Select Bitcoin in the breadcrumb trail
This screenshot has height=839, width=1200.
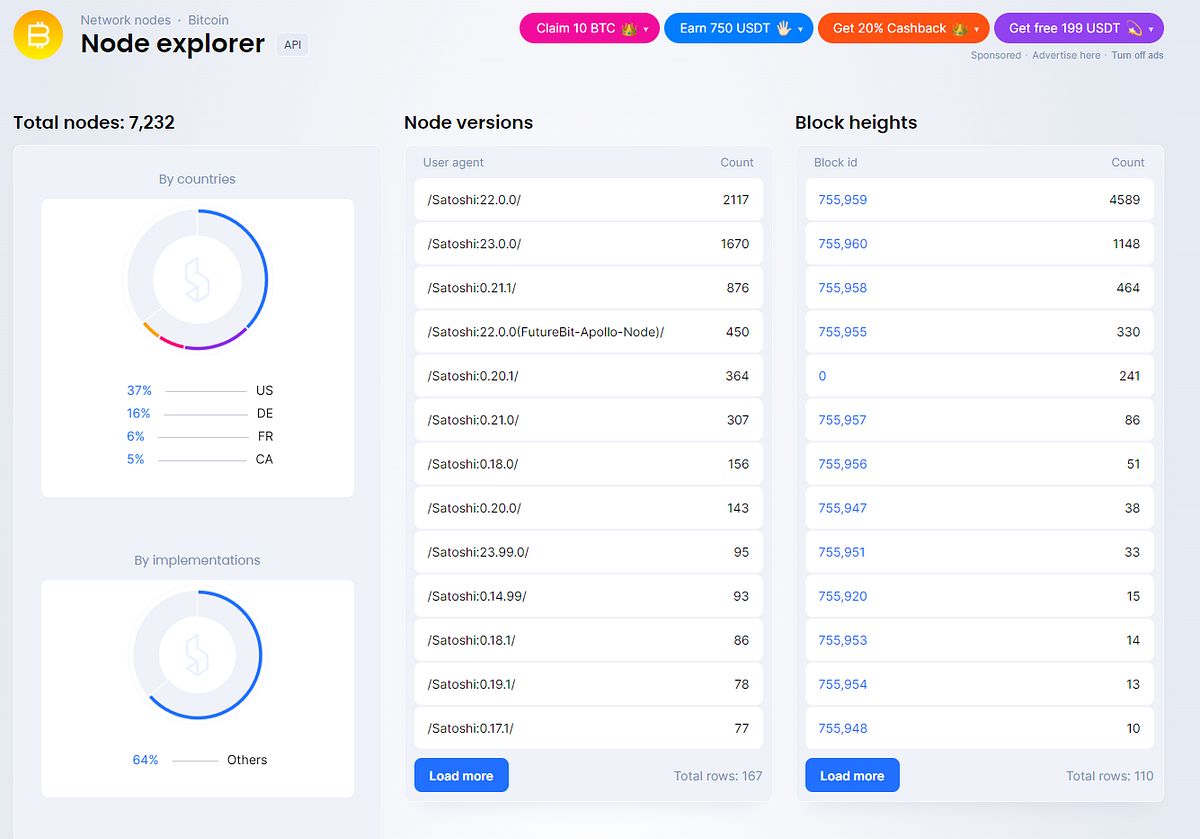208,19
